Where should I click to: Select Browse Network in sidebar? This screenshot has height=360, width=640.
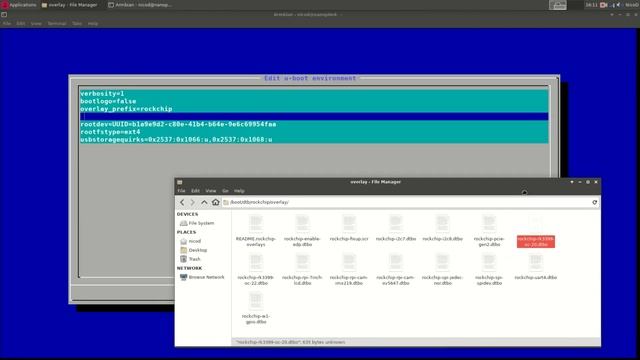pos(202,277)
